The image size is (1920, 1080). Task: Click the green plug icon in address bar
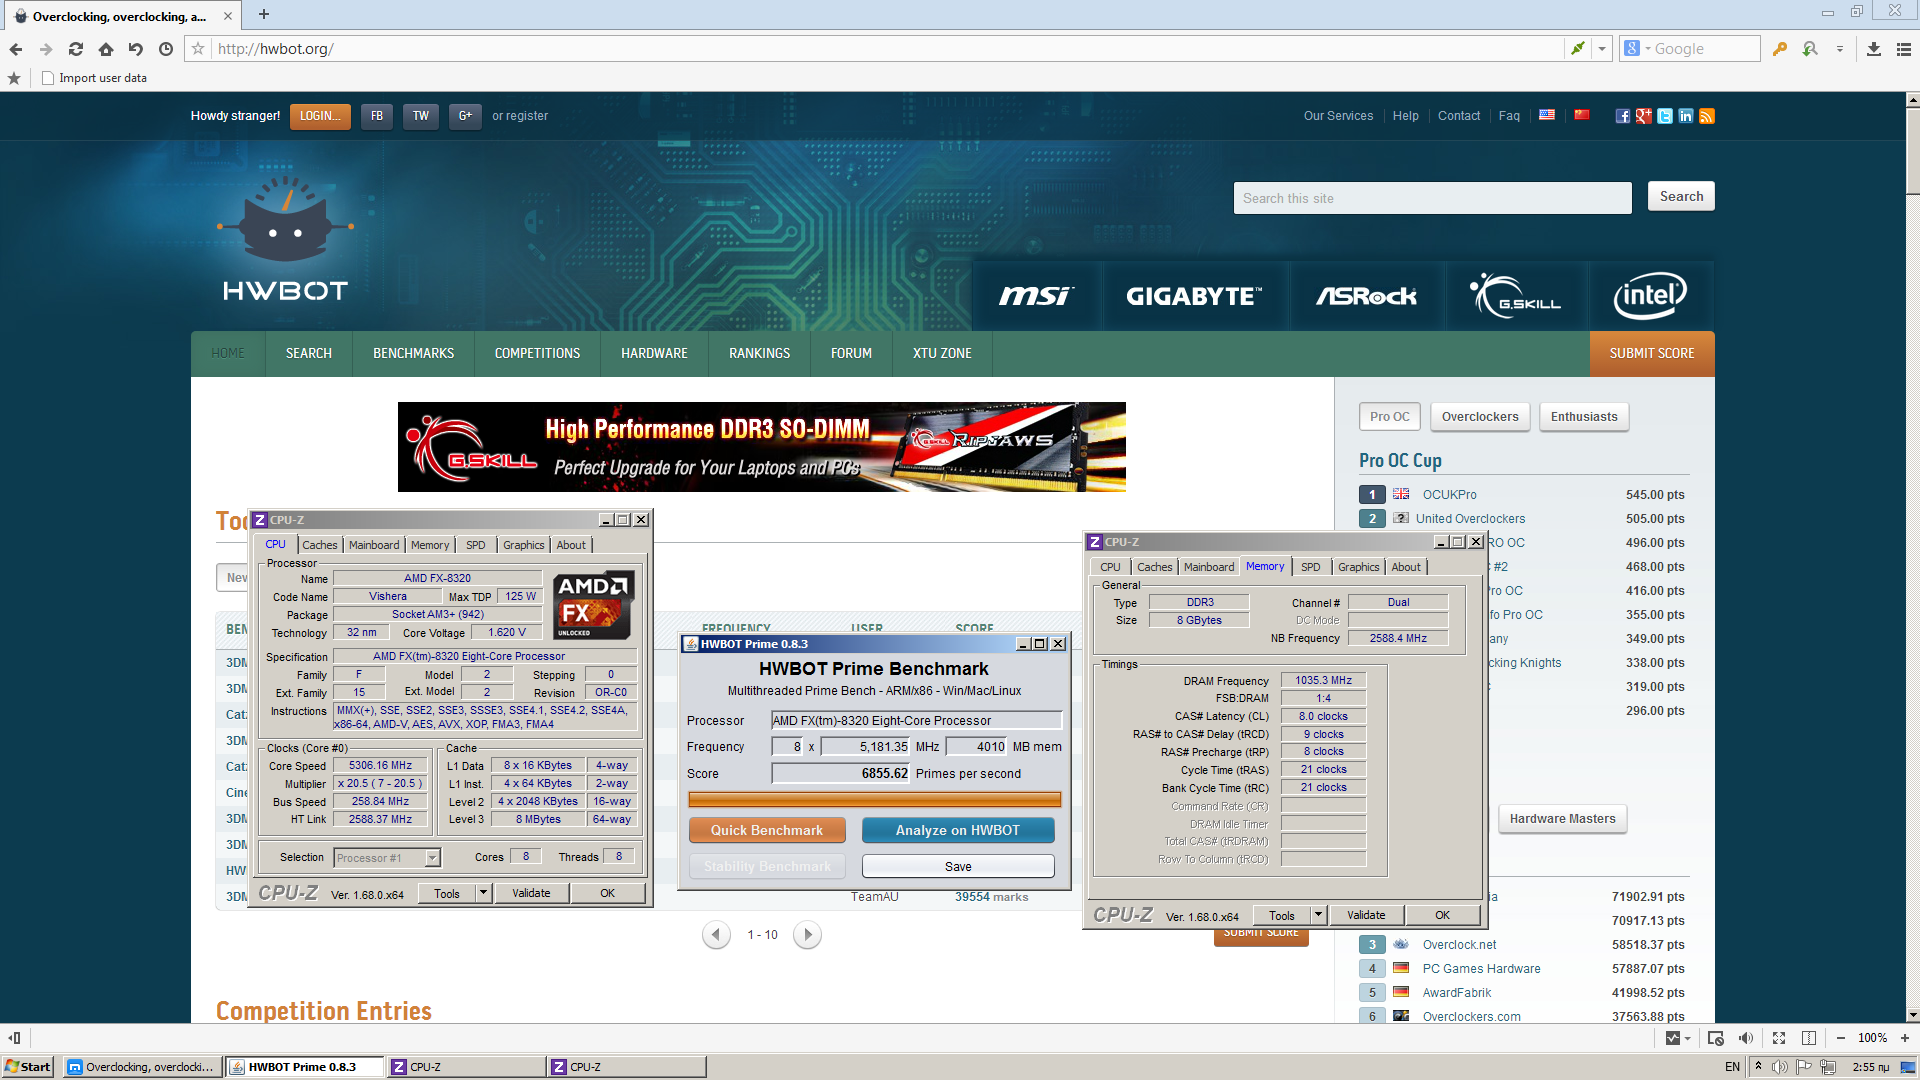click(x=1578, y=48)
